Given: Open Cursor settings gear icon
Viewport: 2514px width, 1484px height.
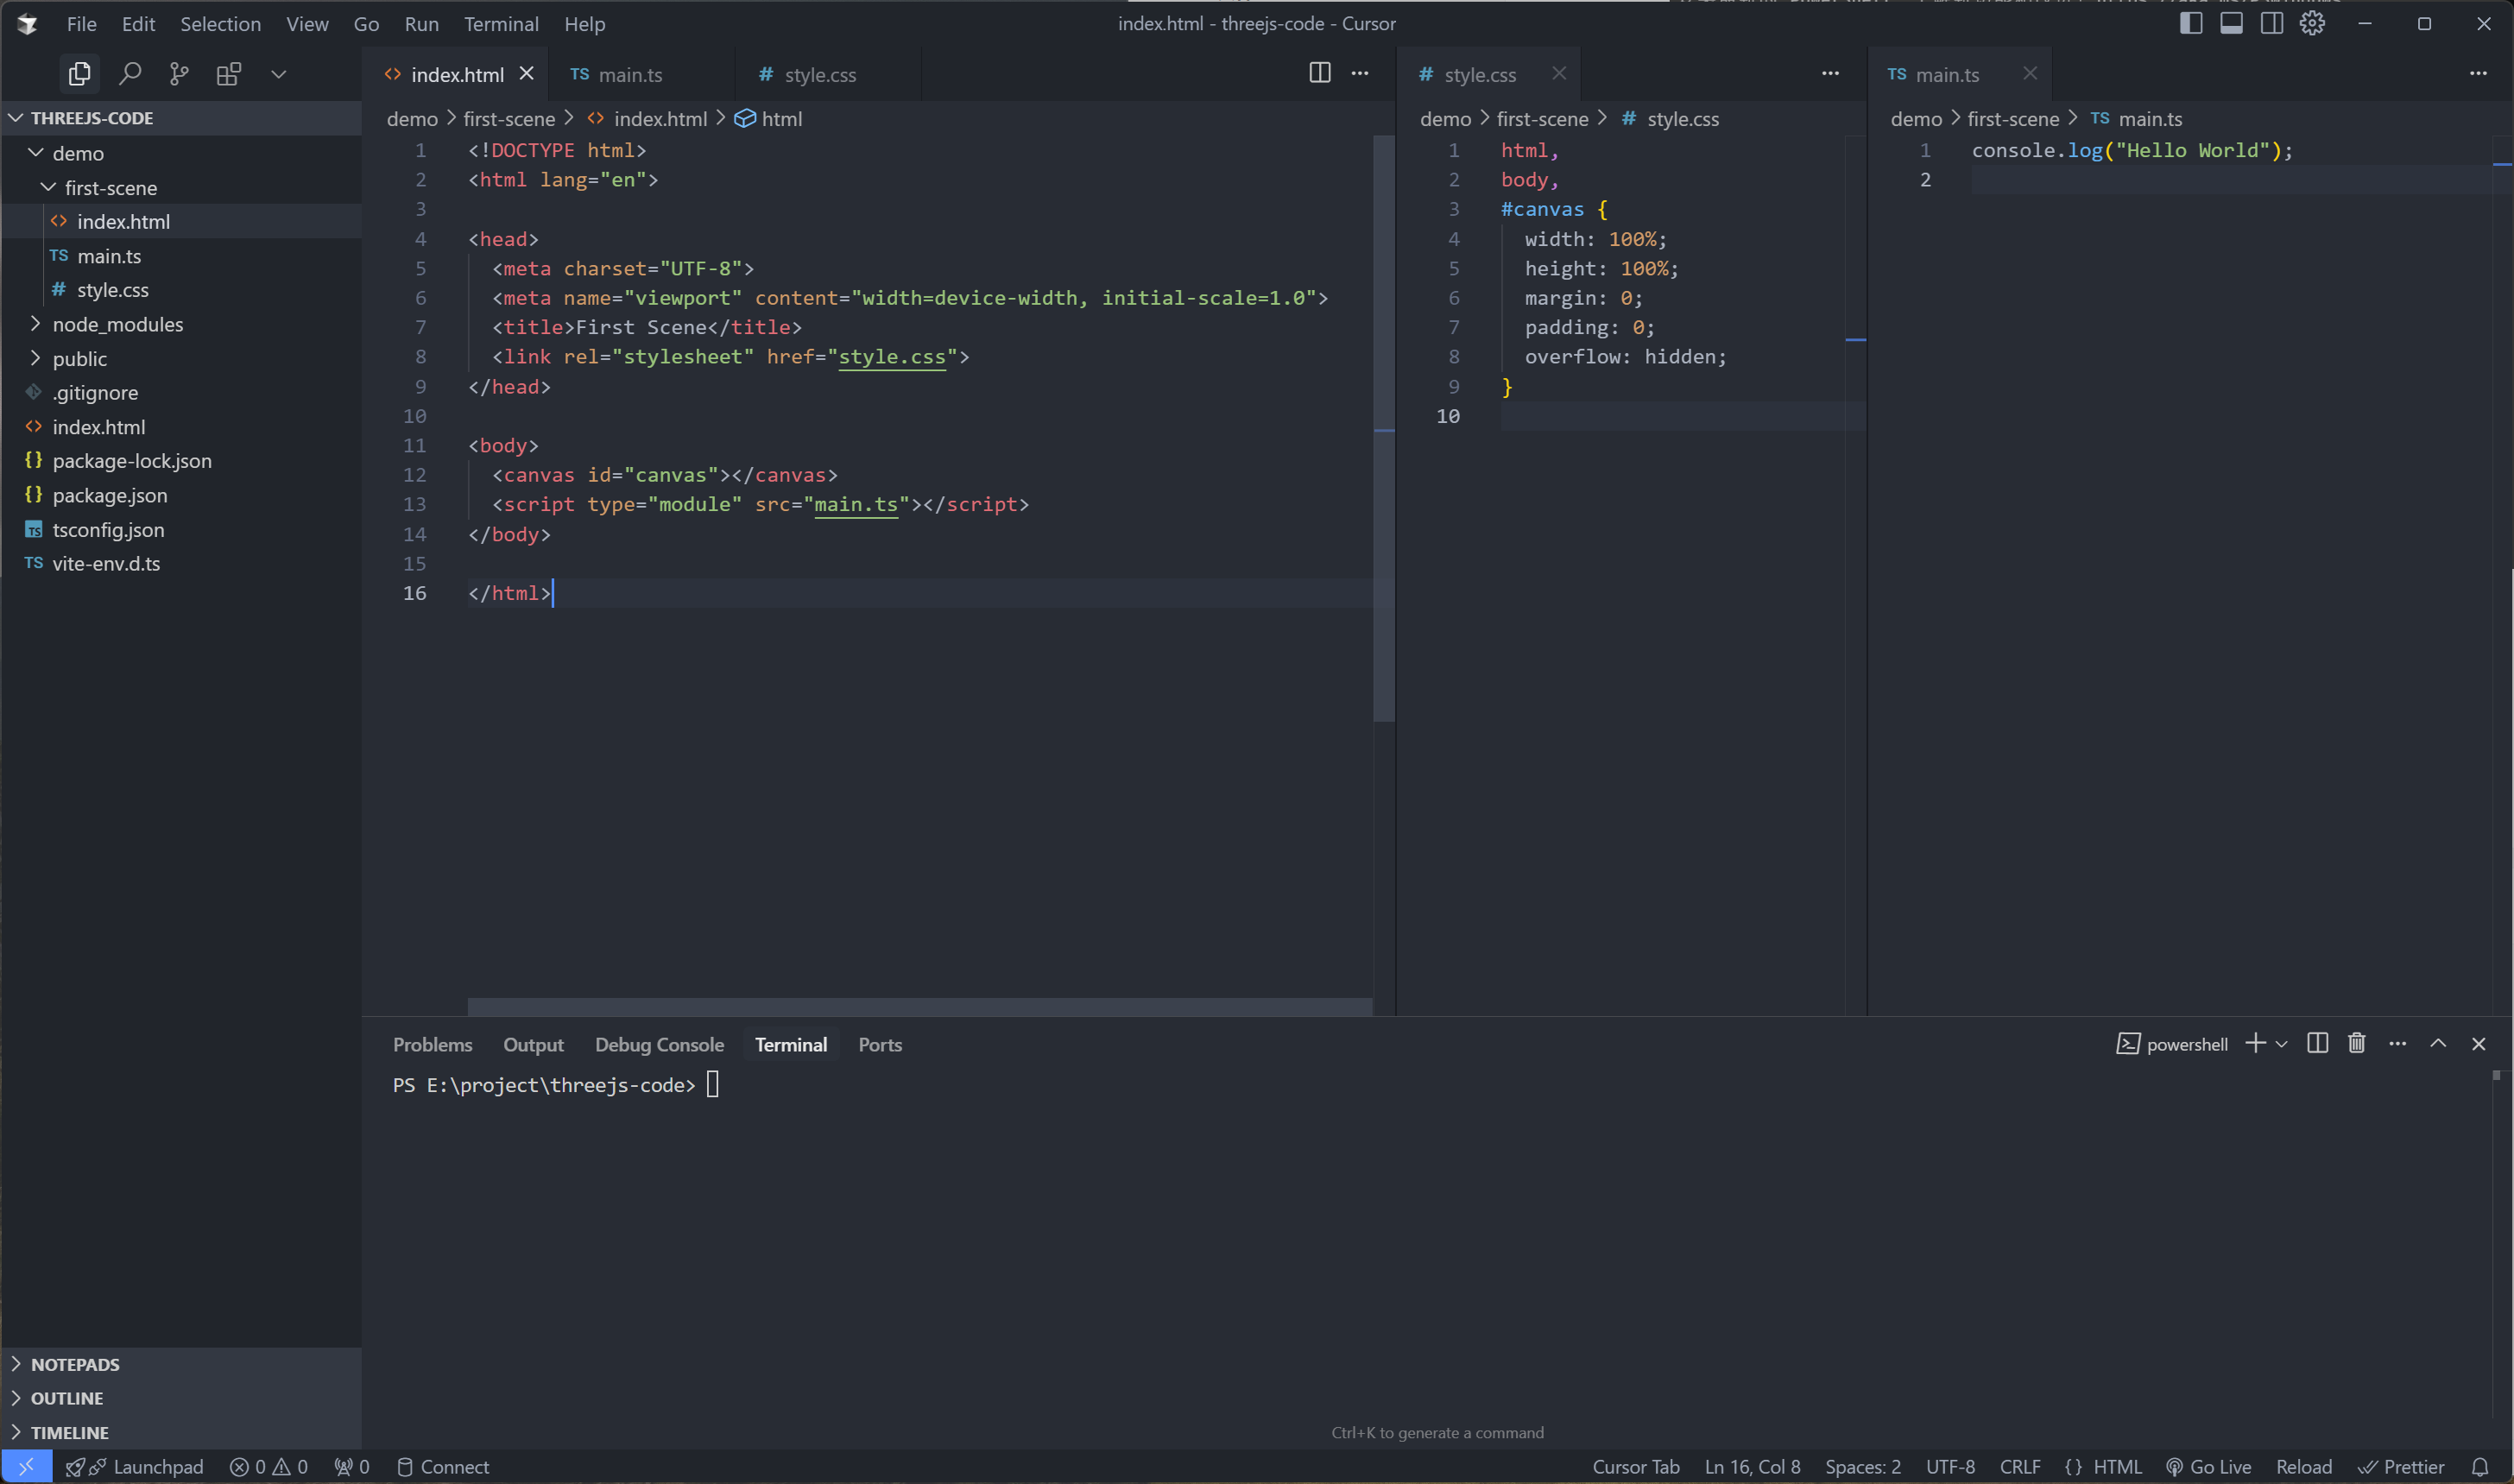Looking at the screenshot, I should (x=2311, y=23).
